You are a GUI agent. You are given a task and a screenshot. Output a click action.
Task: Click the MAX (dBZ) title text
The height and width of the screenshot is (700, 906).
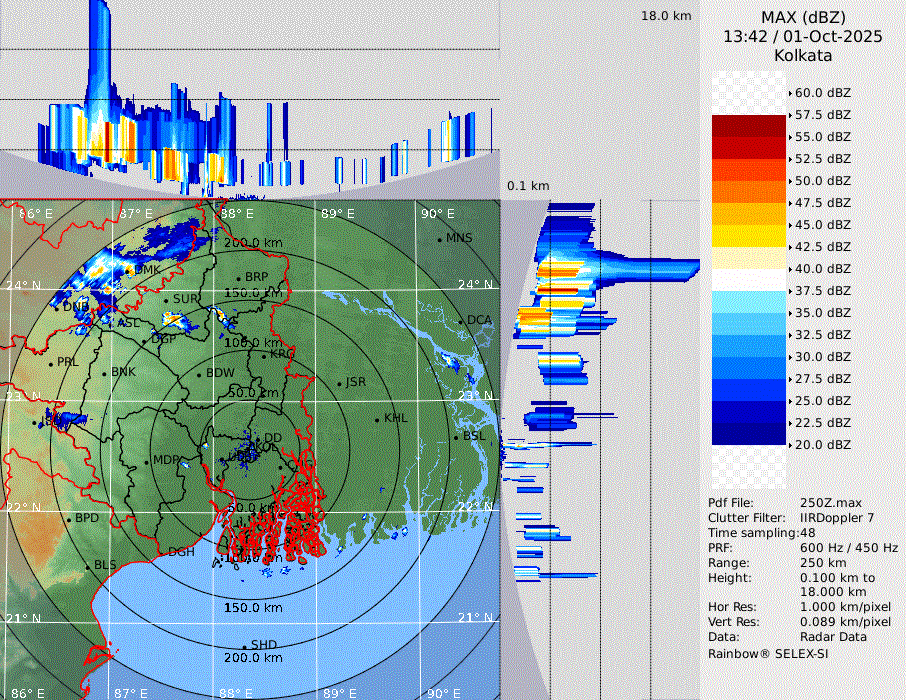coord(802,17)
